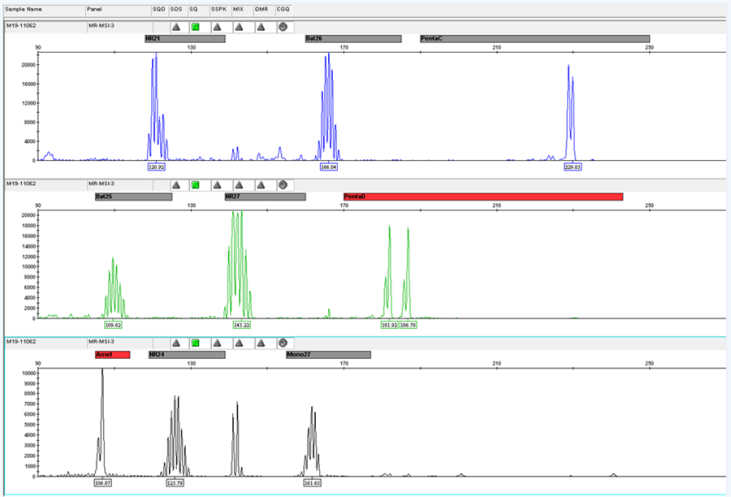Select the SSPK column header
Image resolution: width=731 pixels, height=497 pixels.
(x=218, y=8)
